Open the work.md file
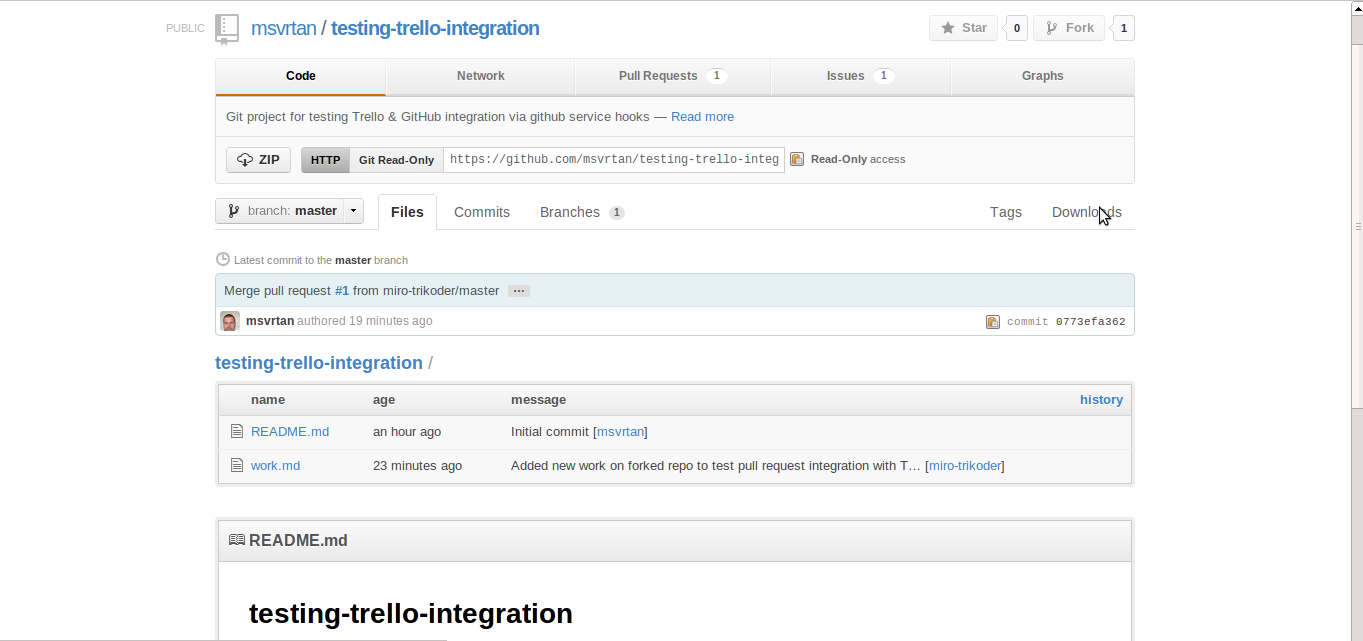 pyautogui.click(x=275, y=466)
